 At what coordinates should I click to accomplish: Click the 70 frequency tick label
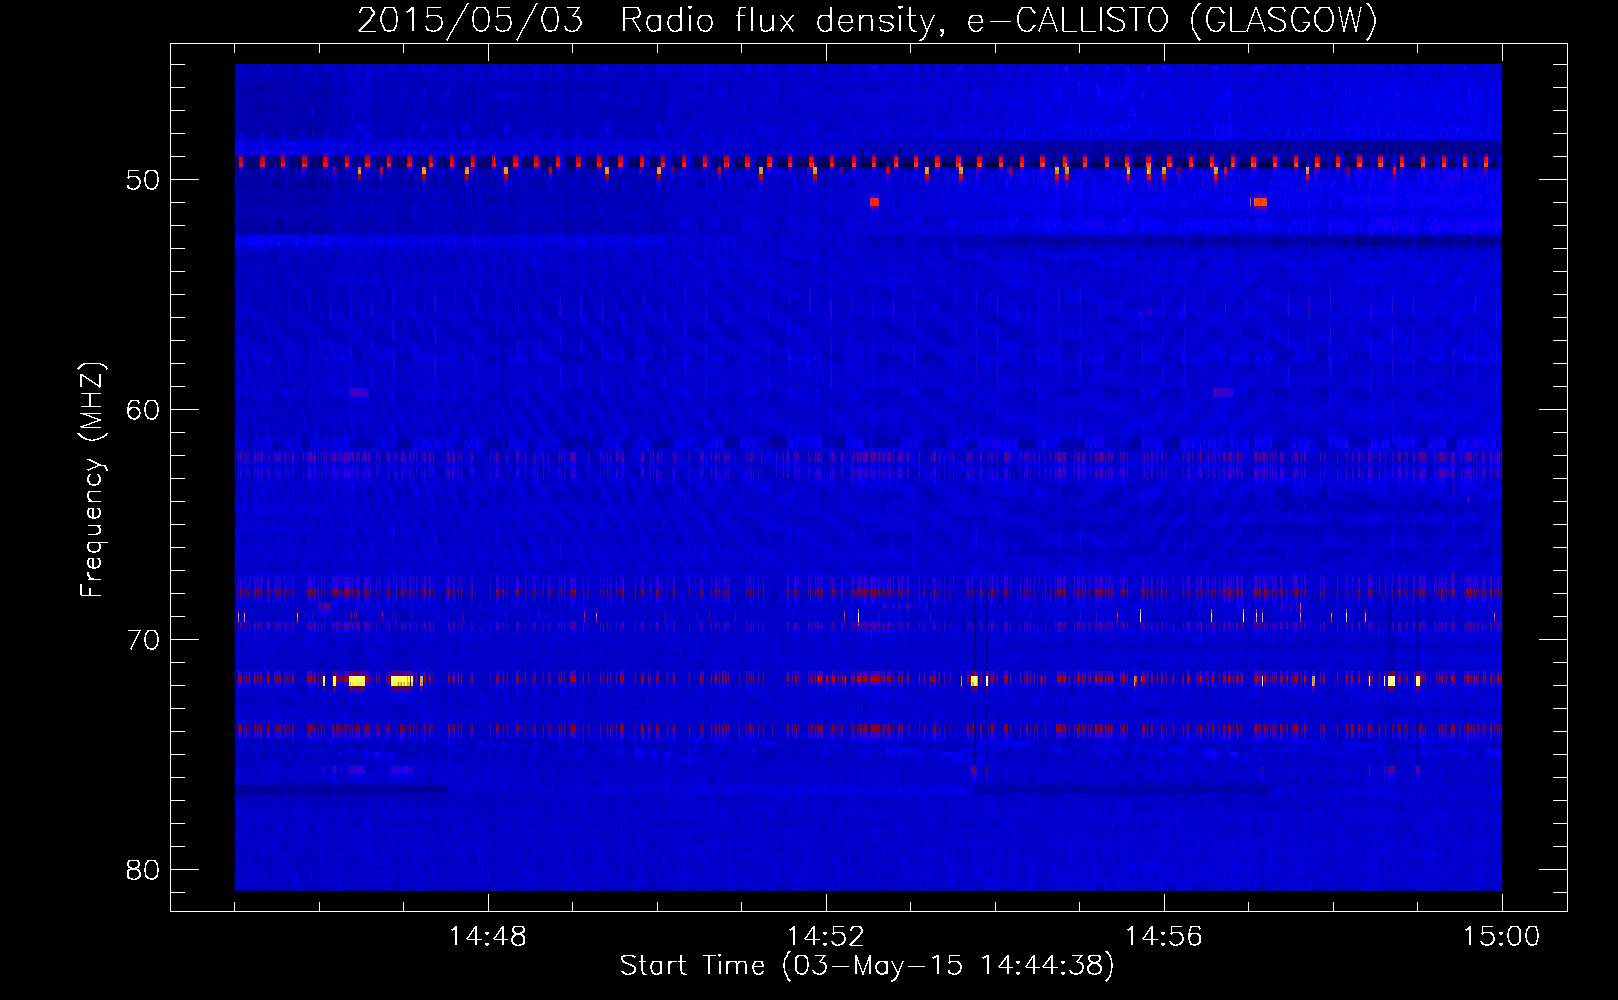click(143, 640)
